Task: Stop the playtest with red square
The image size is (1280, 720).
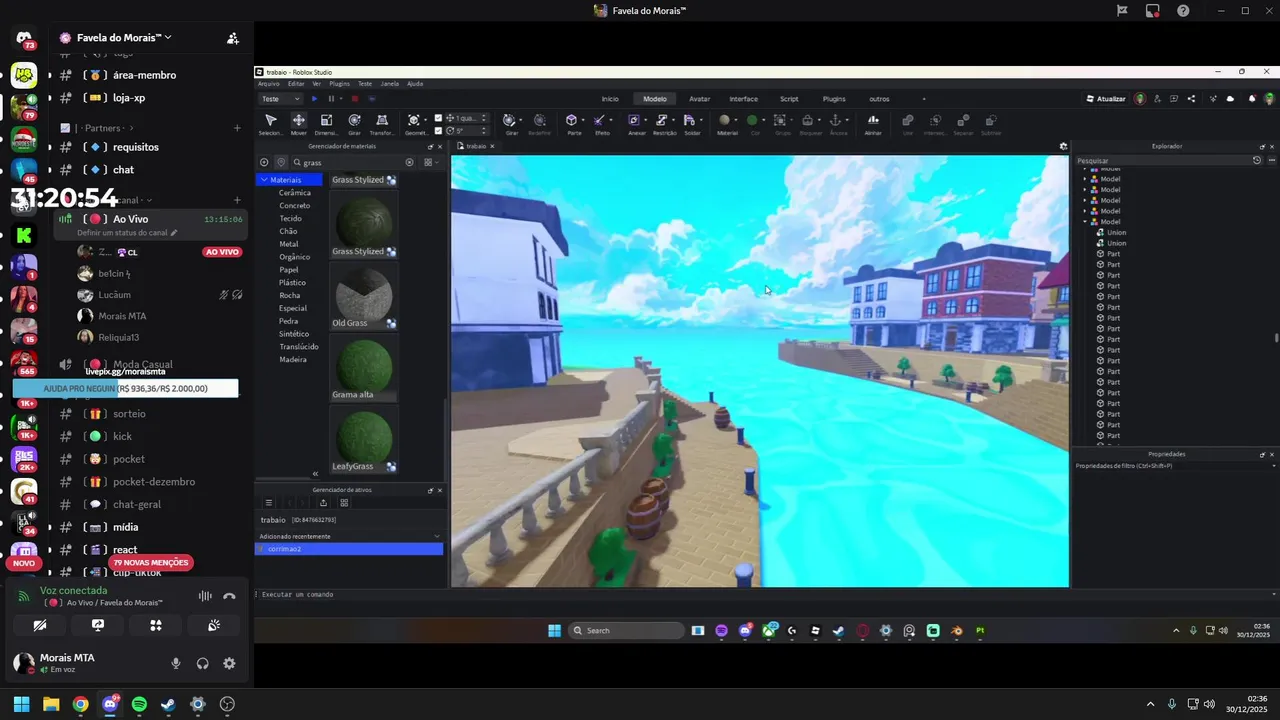Action: coord(354,99)
